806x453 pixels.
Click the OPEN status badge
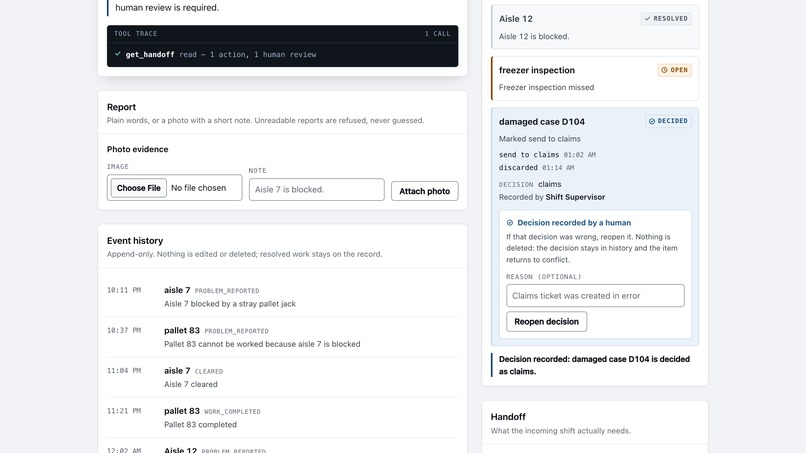(x=674, y=70)
